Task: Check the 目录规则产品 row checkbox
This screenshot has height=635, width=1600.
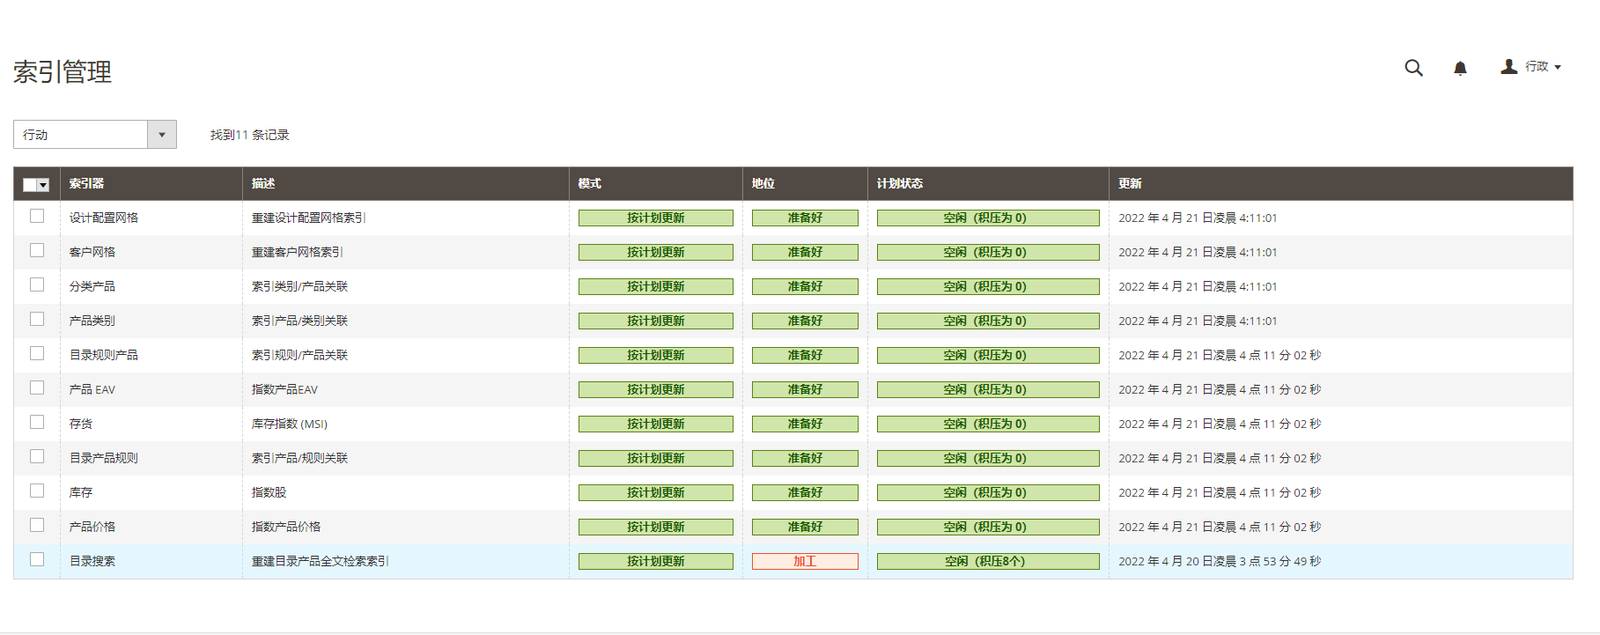Action: [37, 354]
